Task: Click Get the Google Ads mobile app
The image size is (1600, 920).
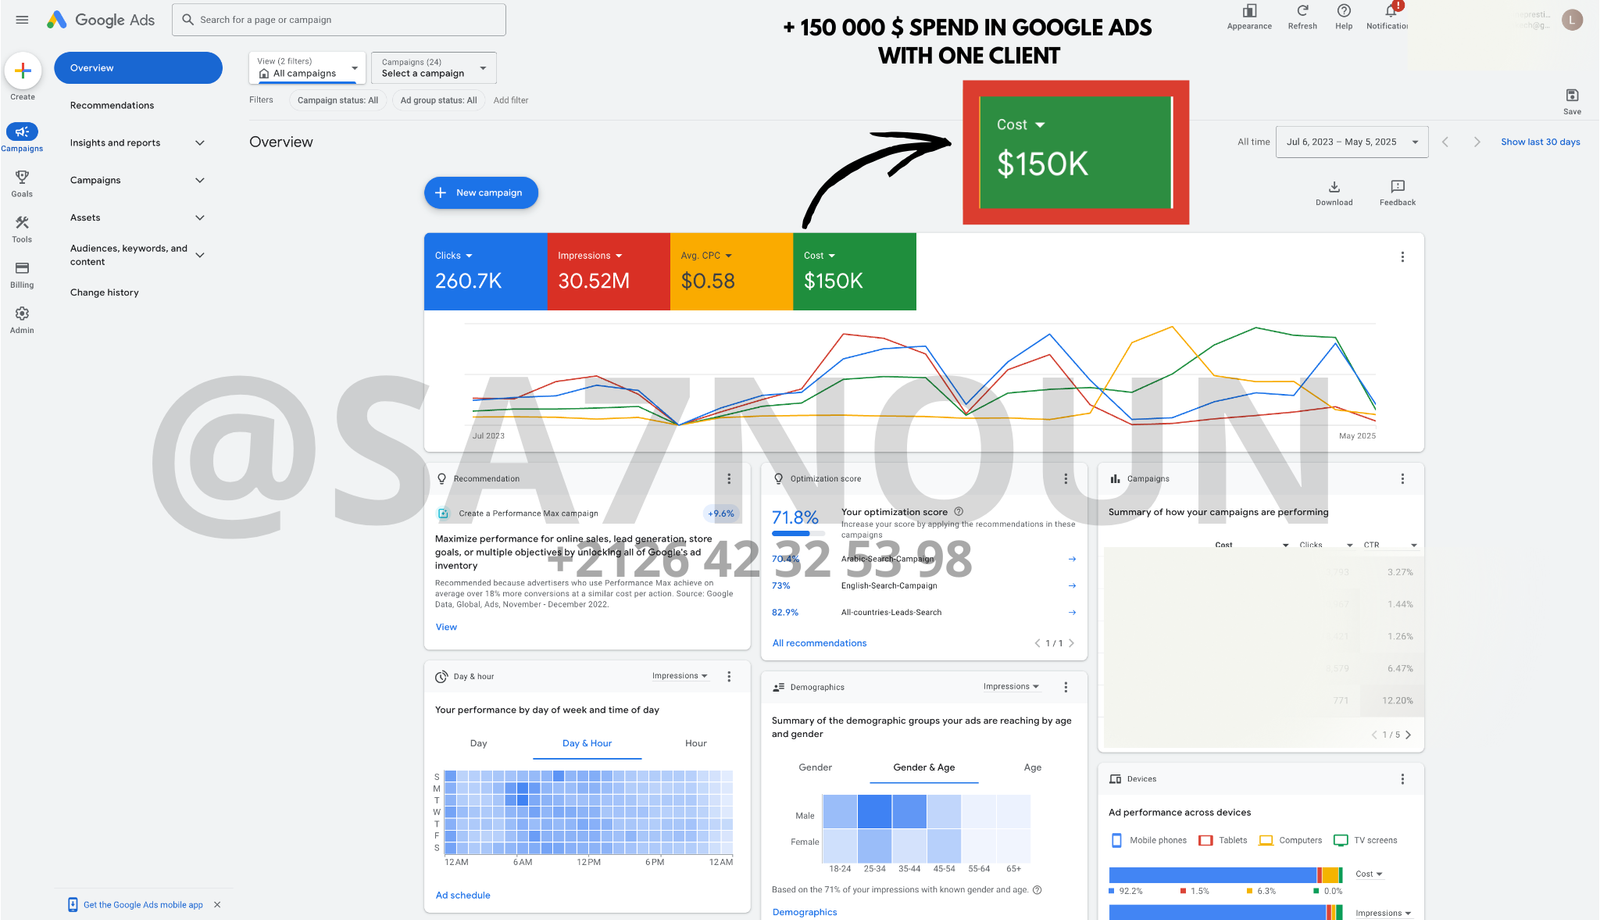Action: (143, 905)
